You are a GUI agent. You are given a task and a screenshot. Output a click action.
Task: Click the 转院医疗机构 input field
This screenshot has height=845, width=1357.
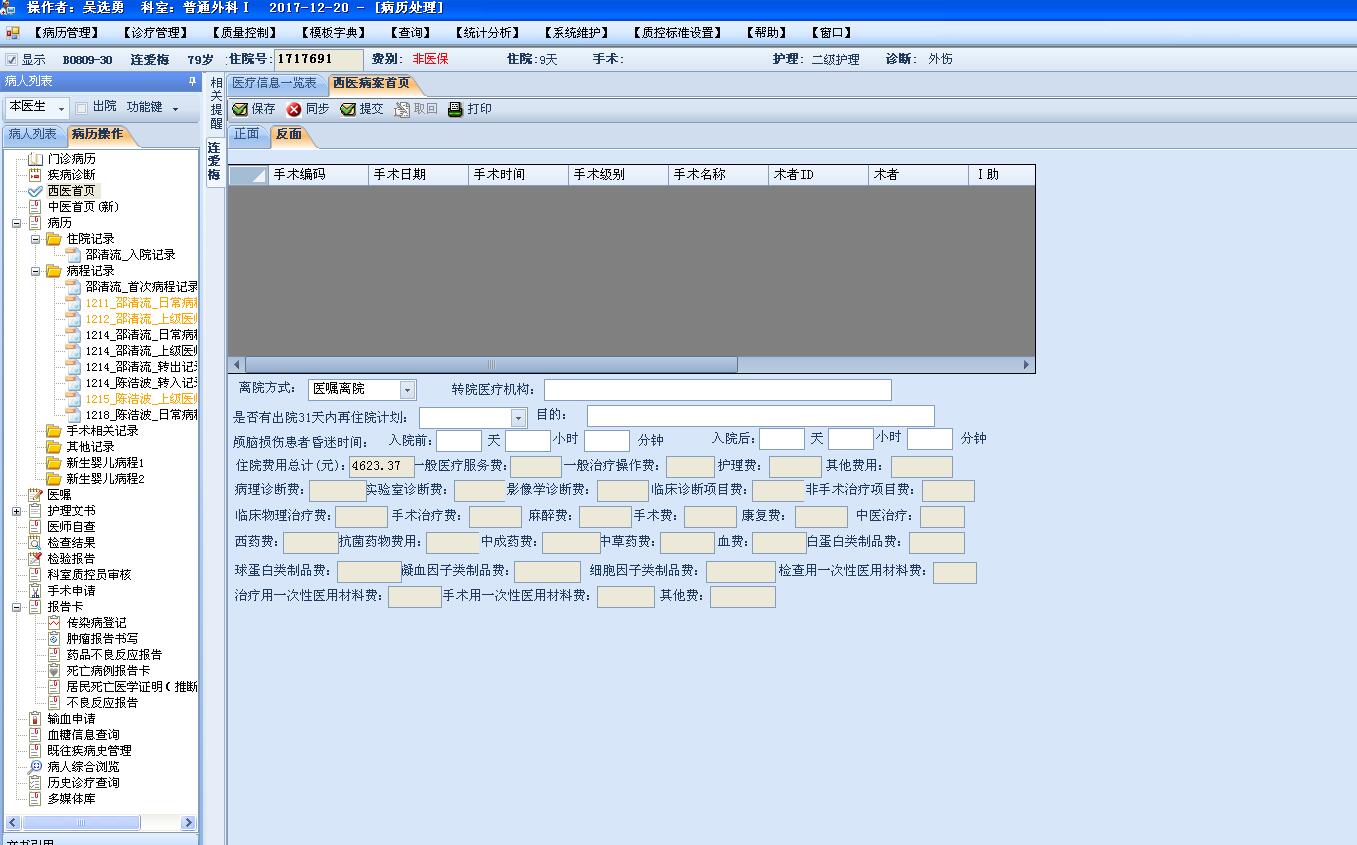717,389
